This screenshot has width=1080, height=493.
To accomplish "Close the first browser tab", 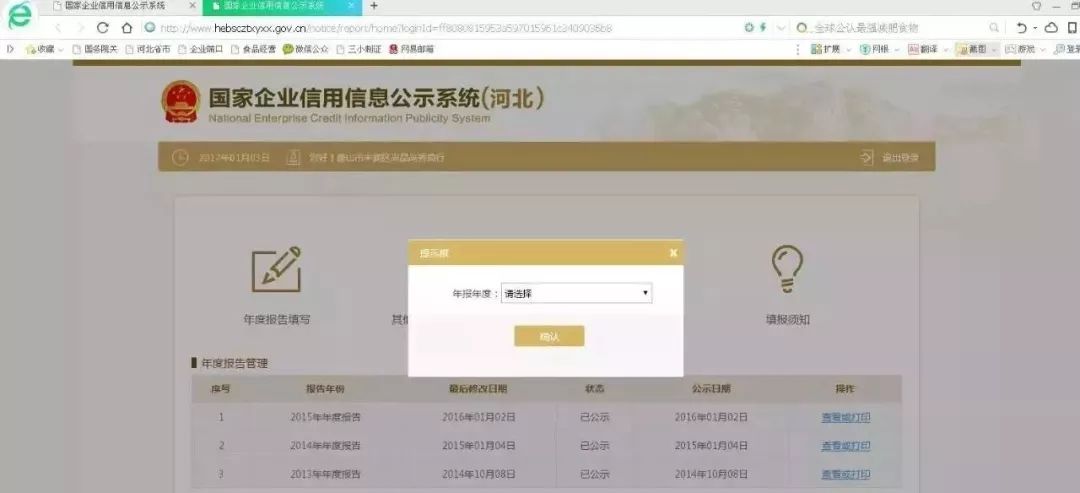I will pyautogui.click(x=192, y=6).
